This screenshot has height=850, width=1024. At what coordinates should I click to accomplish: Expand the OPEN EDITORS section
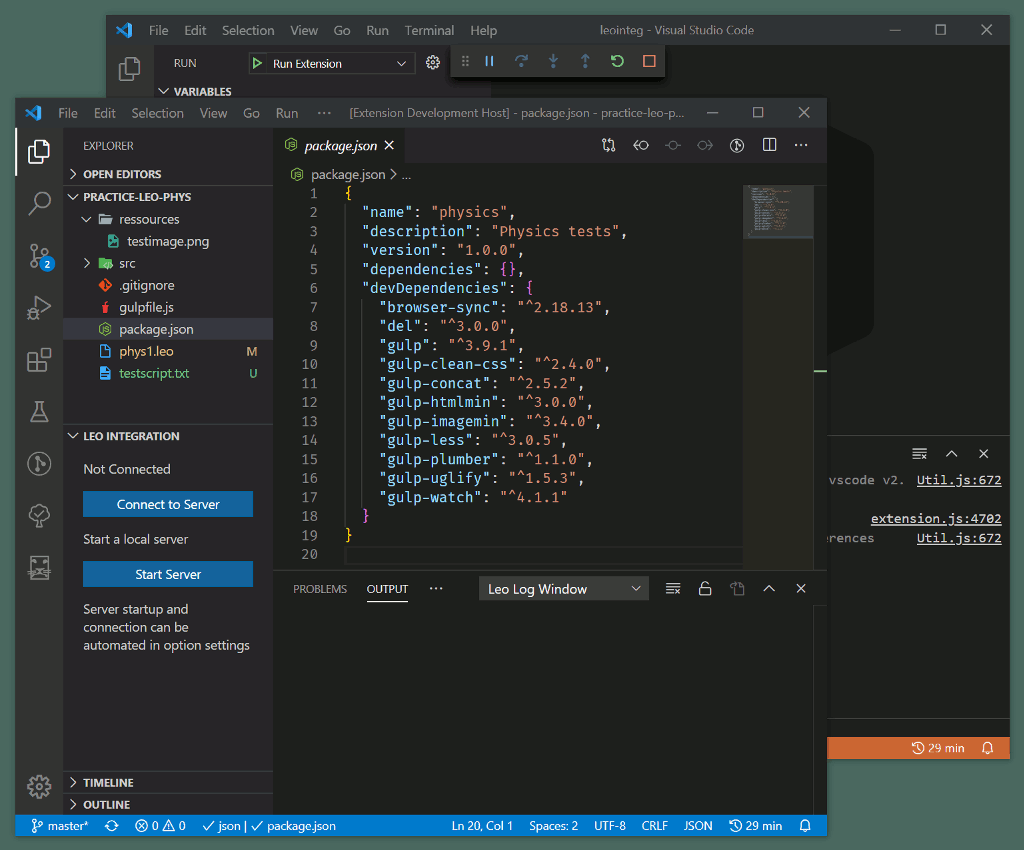coord(122,174)
